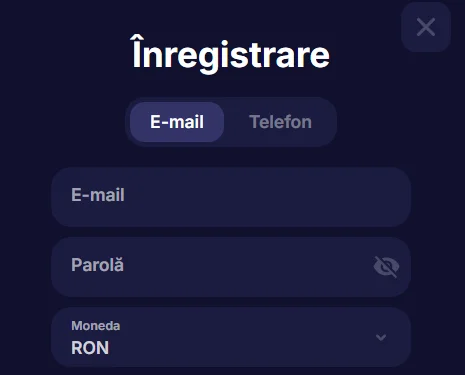Viewport: 465px width, 375px height.
Task: Dismiss the registration form via X icon
Action: [426, 27]
